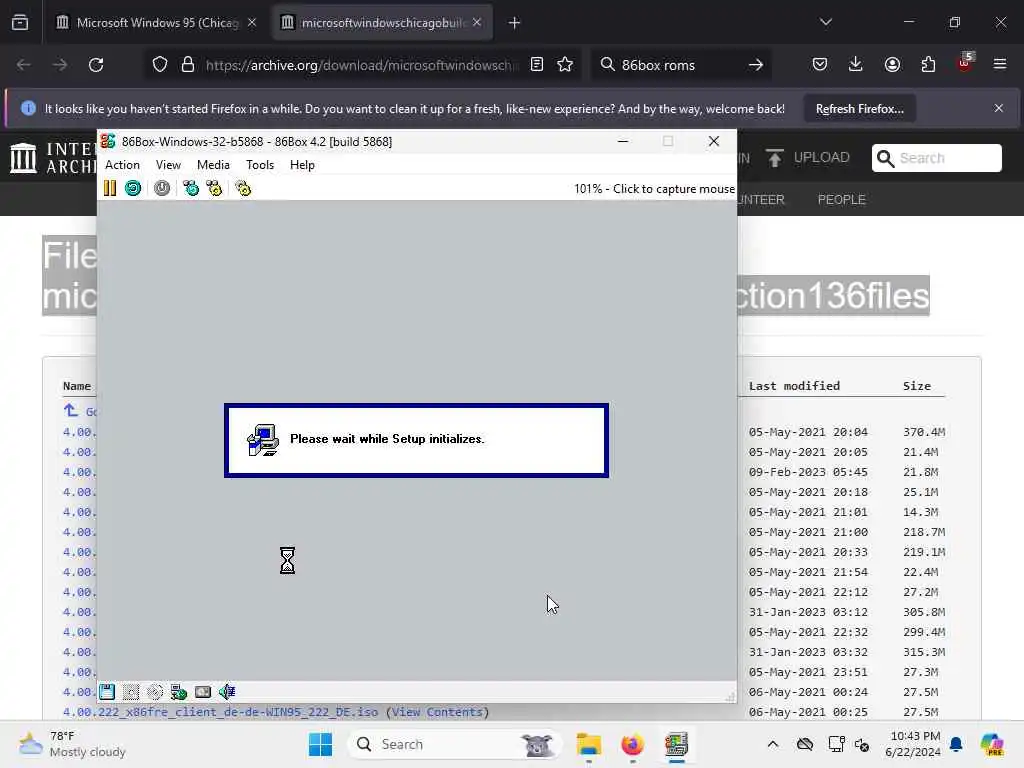
Task: Click the teal hard reset icon in 86Box
Action: point(133,189)
